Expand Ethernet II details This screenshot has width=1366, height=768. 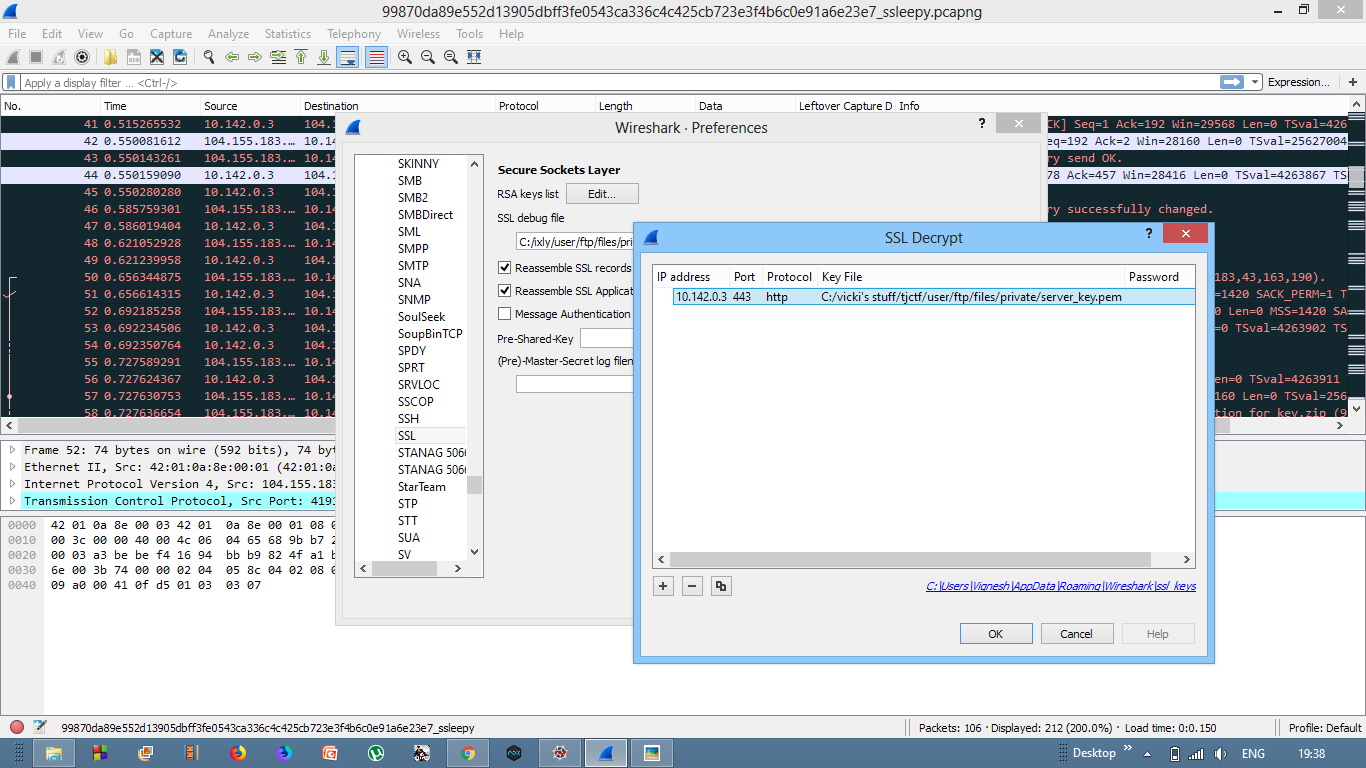13,467
